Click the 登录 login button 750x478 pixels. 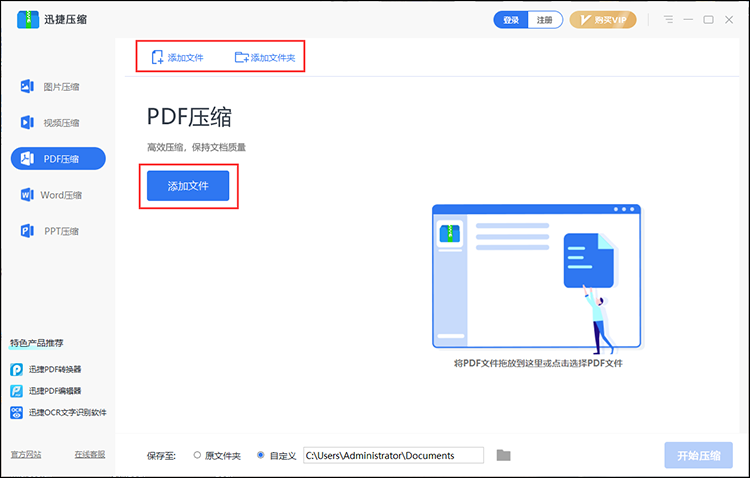click(511, 20)
